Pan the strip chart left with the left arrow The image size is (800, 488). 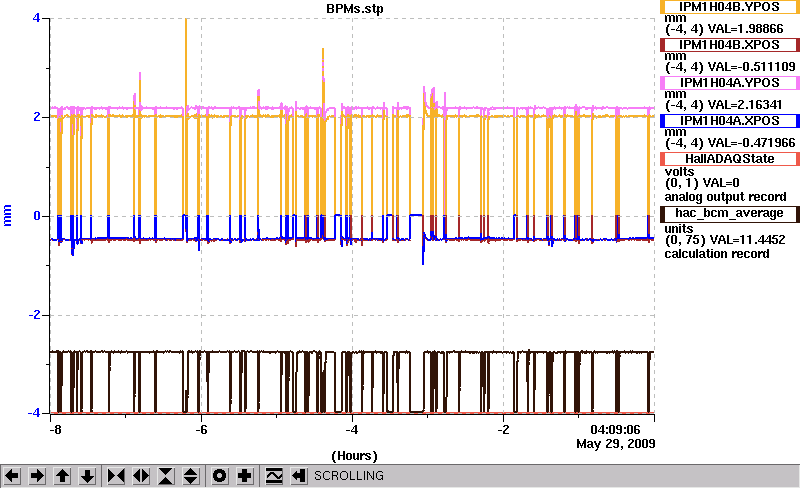(x=12, y=476)
